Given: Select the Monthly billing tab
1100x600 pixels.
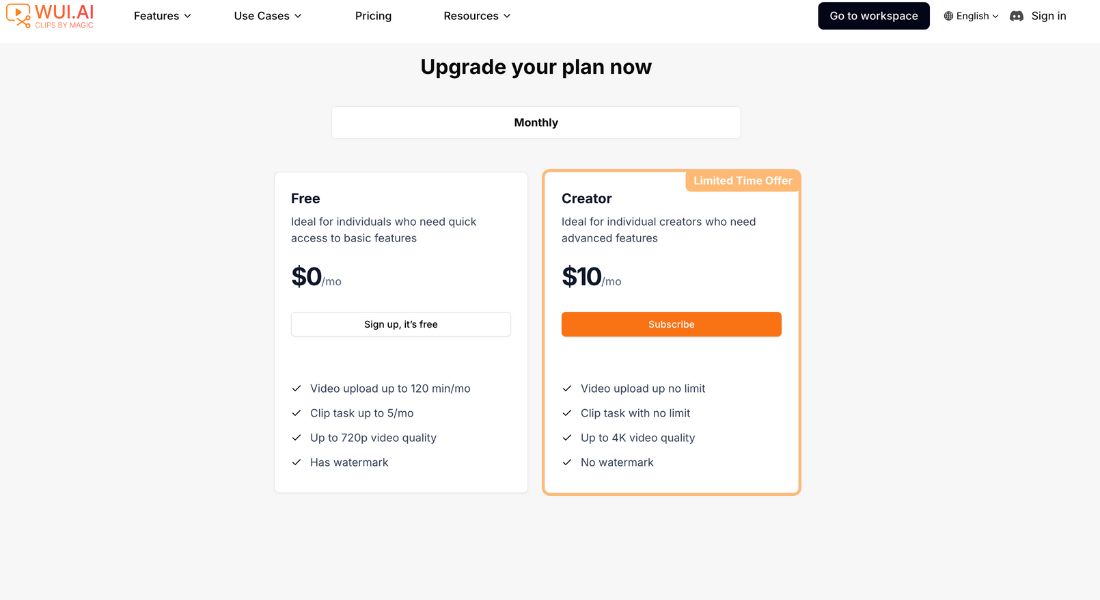Looking at the screenshot, I should (536, 122).
